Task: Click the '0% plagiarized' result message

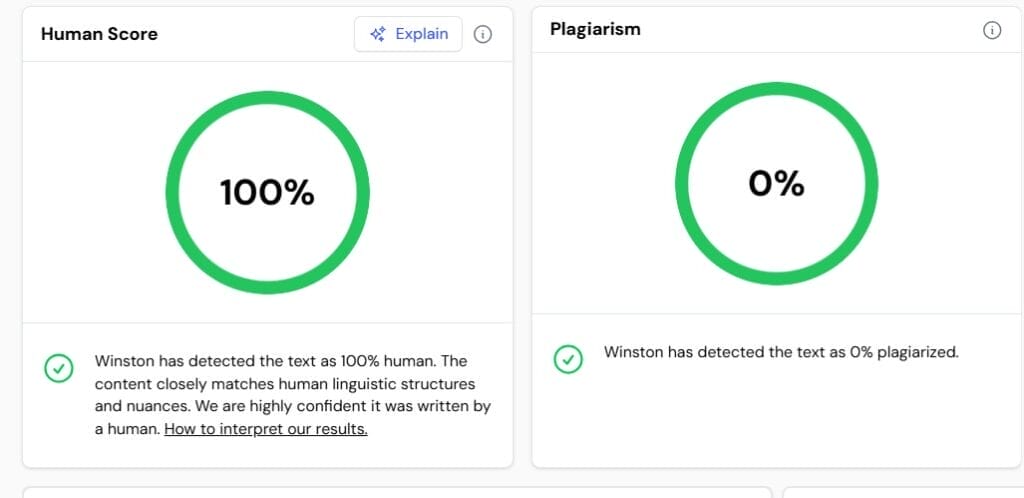Action: (780, 352)
